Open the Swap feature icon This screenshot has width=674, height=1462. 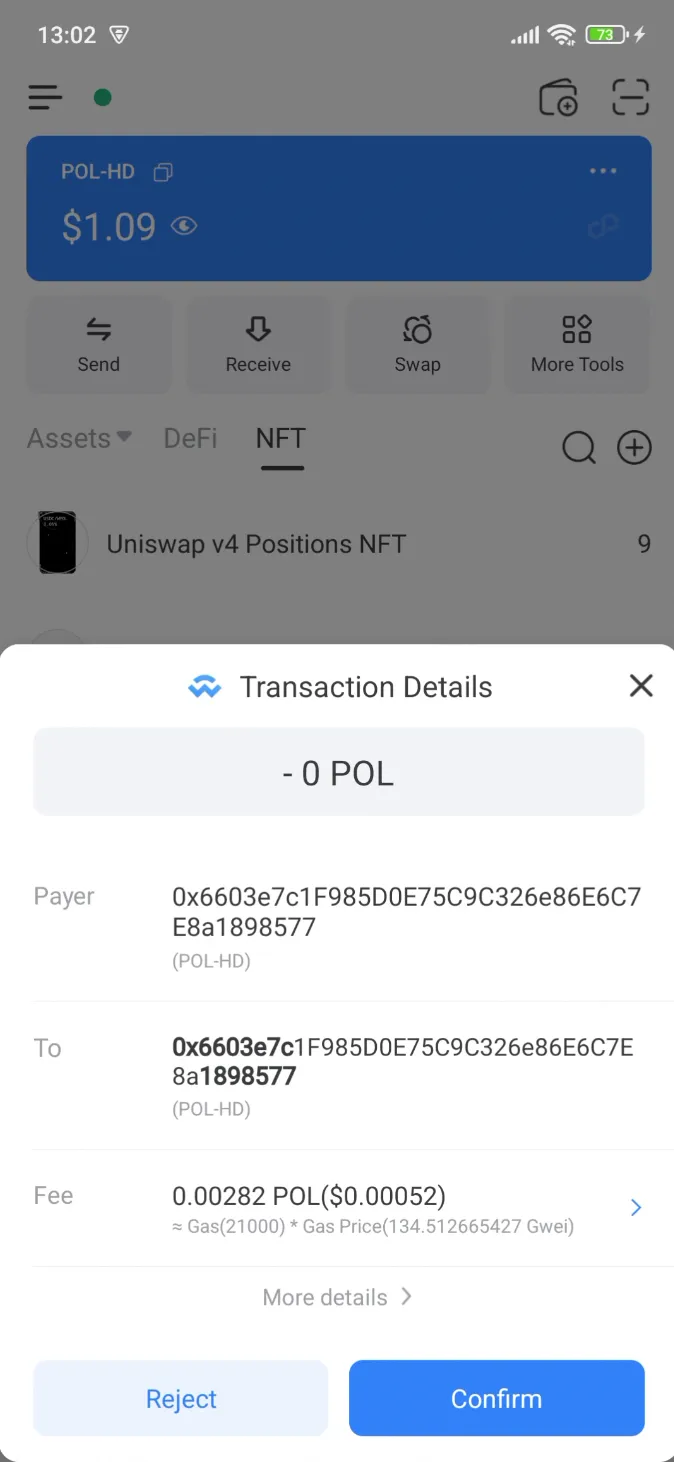coord(417,343)
